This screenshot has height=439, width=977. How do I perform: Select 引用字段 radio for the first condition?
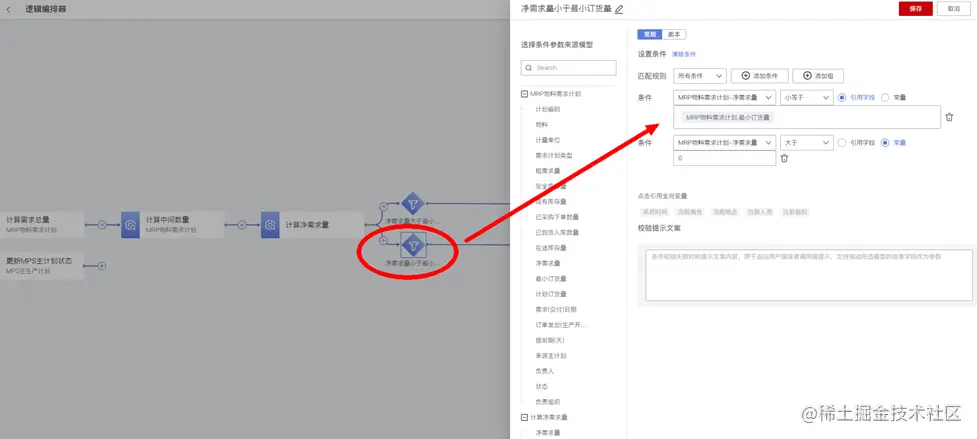tap(842, 97)
